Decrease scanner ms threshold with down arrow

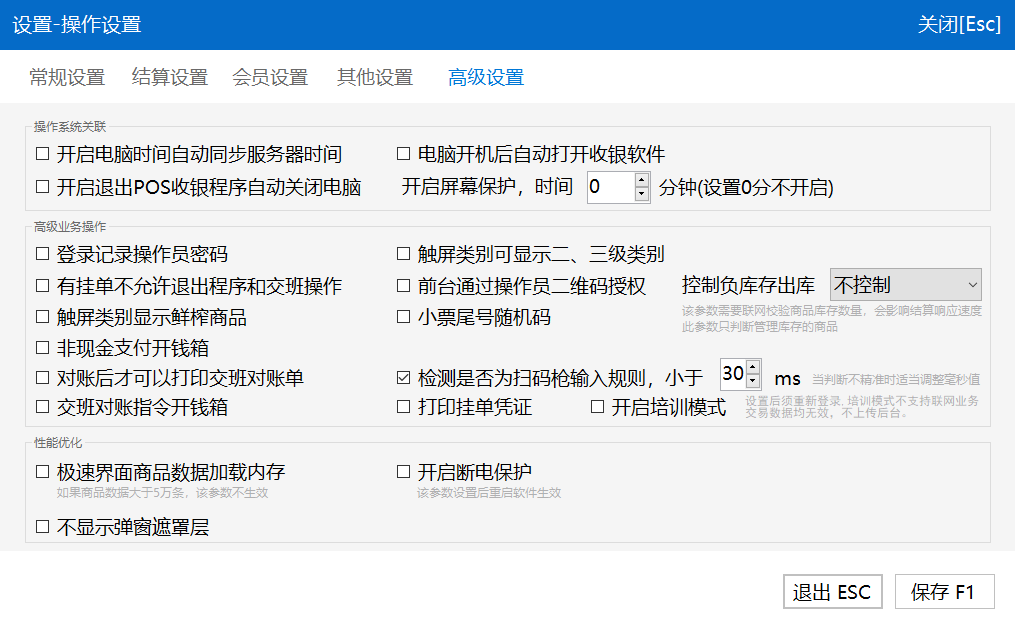click(x=753, y=381)
